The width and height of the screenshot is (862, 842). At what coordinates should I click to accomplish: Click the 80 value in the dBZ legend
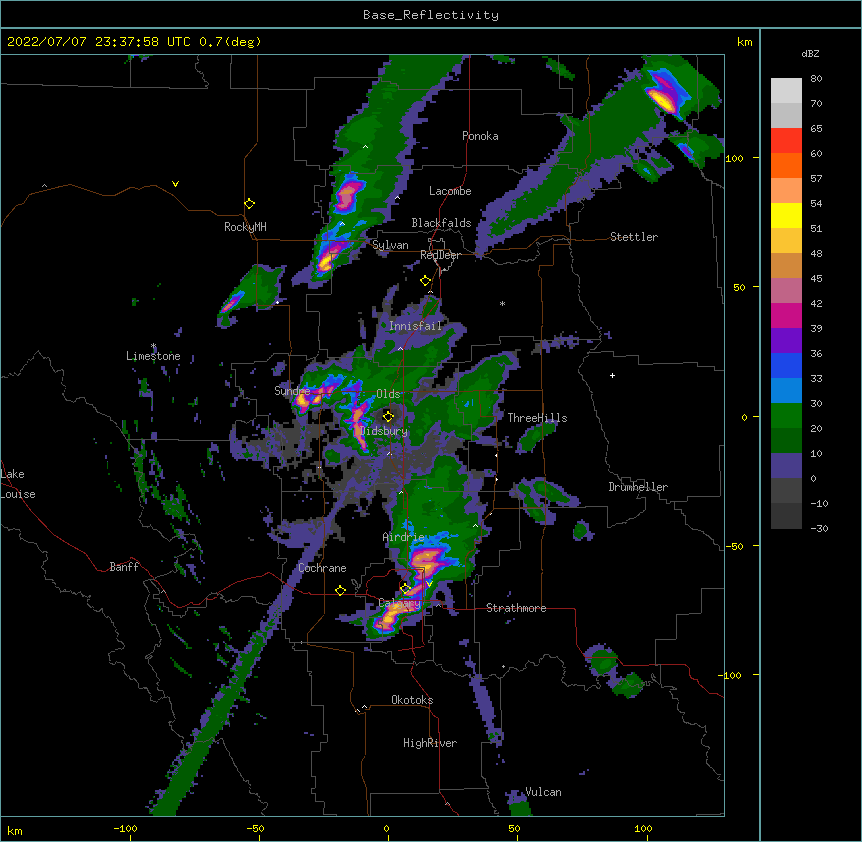[816, 79]
